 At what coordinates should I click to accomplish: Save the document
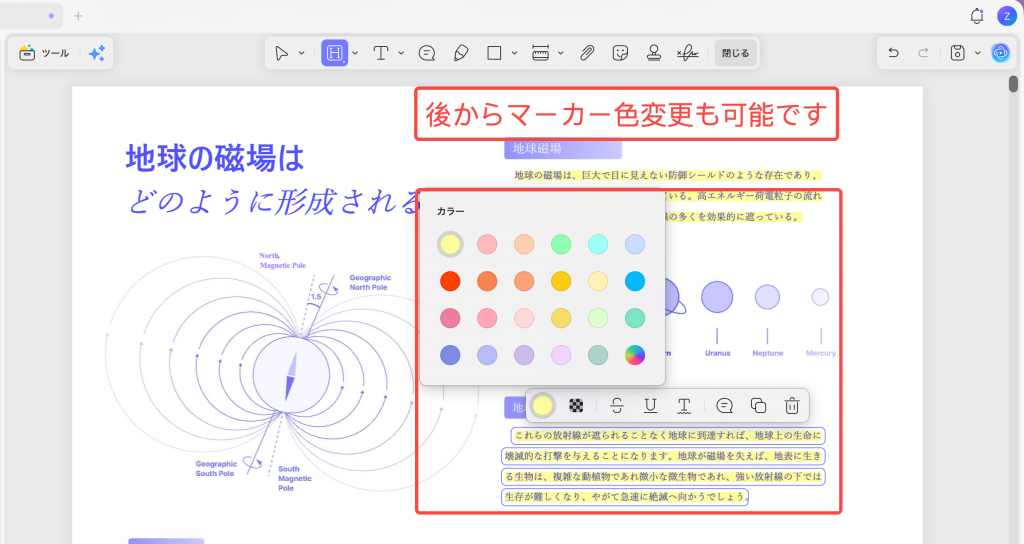pyautogui.click(x=957, y=53)
